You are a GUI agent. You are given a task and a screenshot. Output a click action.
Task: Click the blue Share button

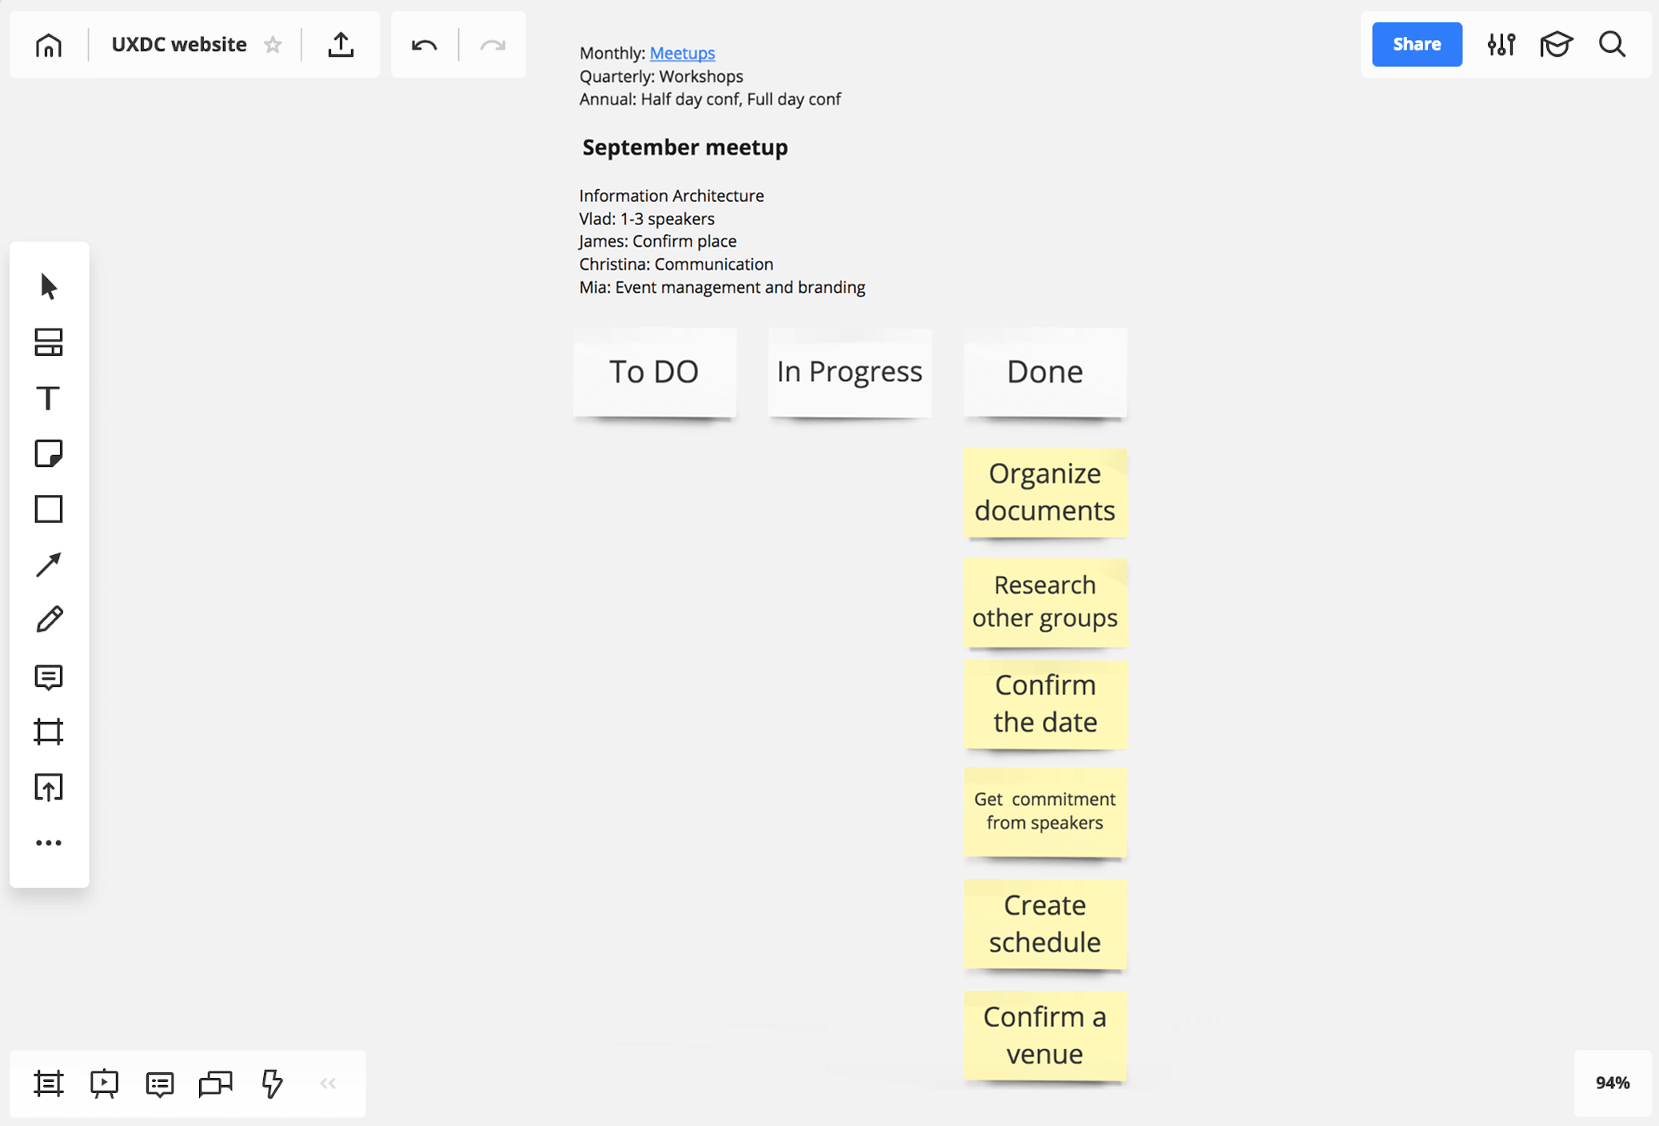pos(1416,44)
